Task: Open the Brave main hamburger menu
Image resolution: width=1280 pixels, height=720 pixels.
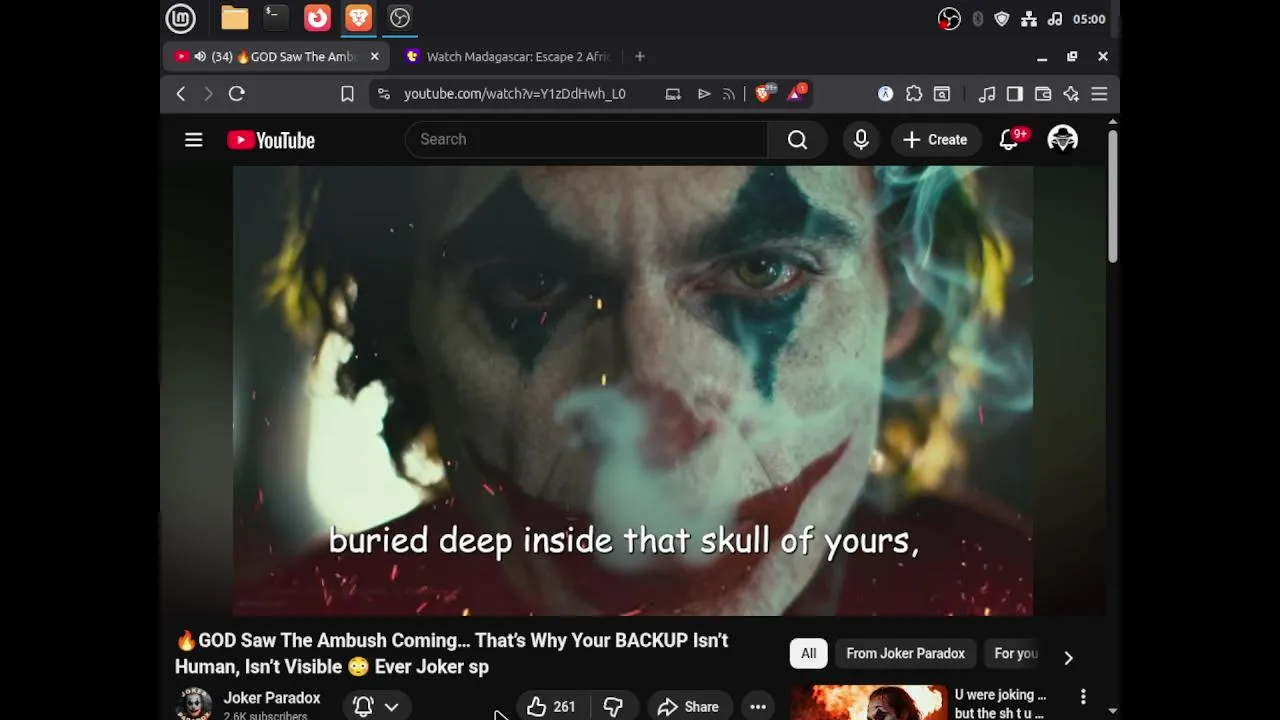Action: (x=1099, y=94)
